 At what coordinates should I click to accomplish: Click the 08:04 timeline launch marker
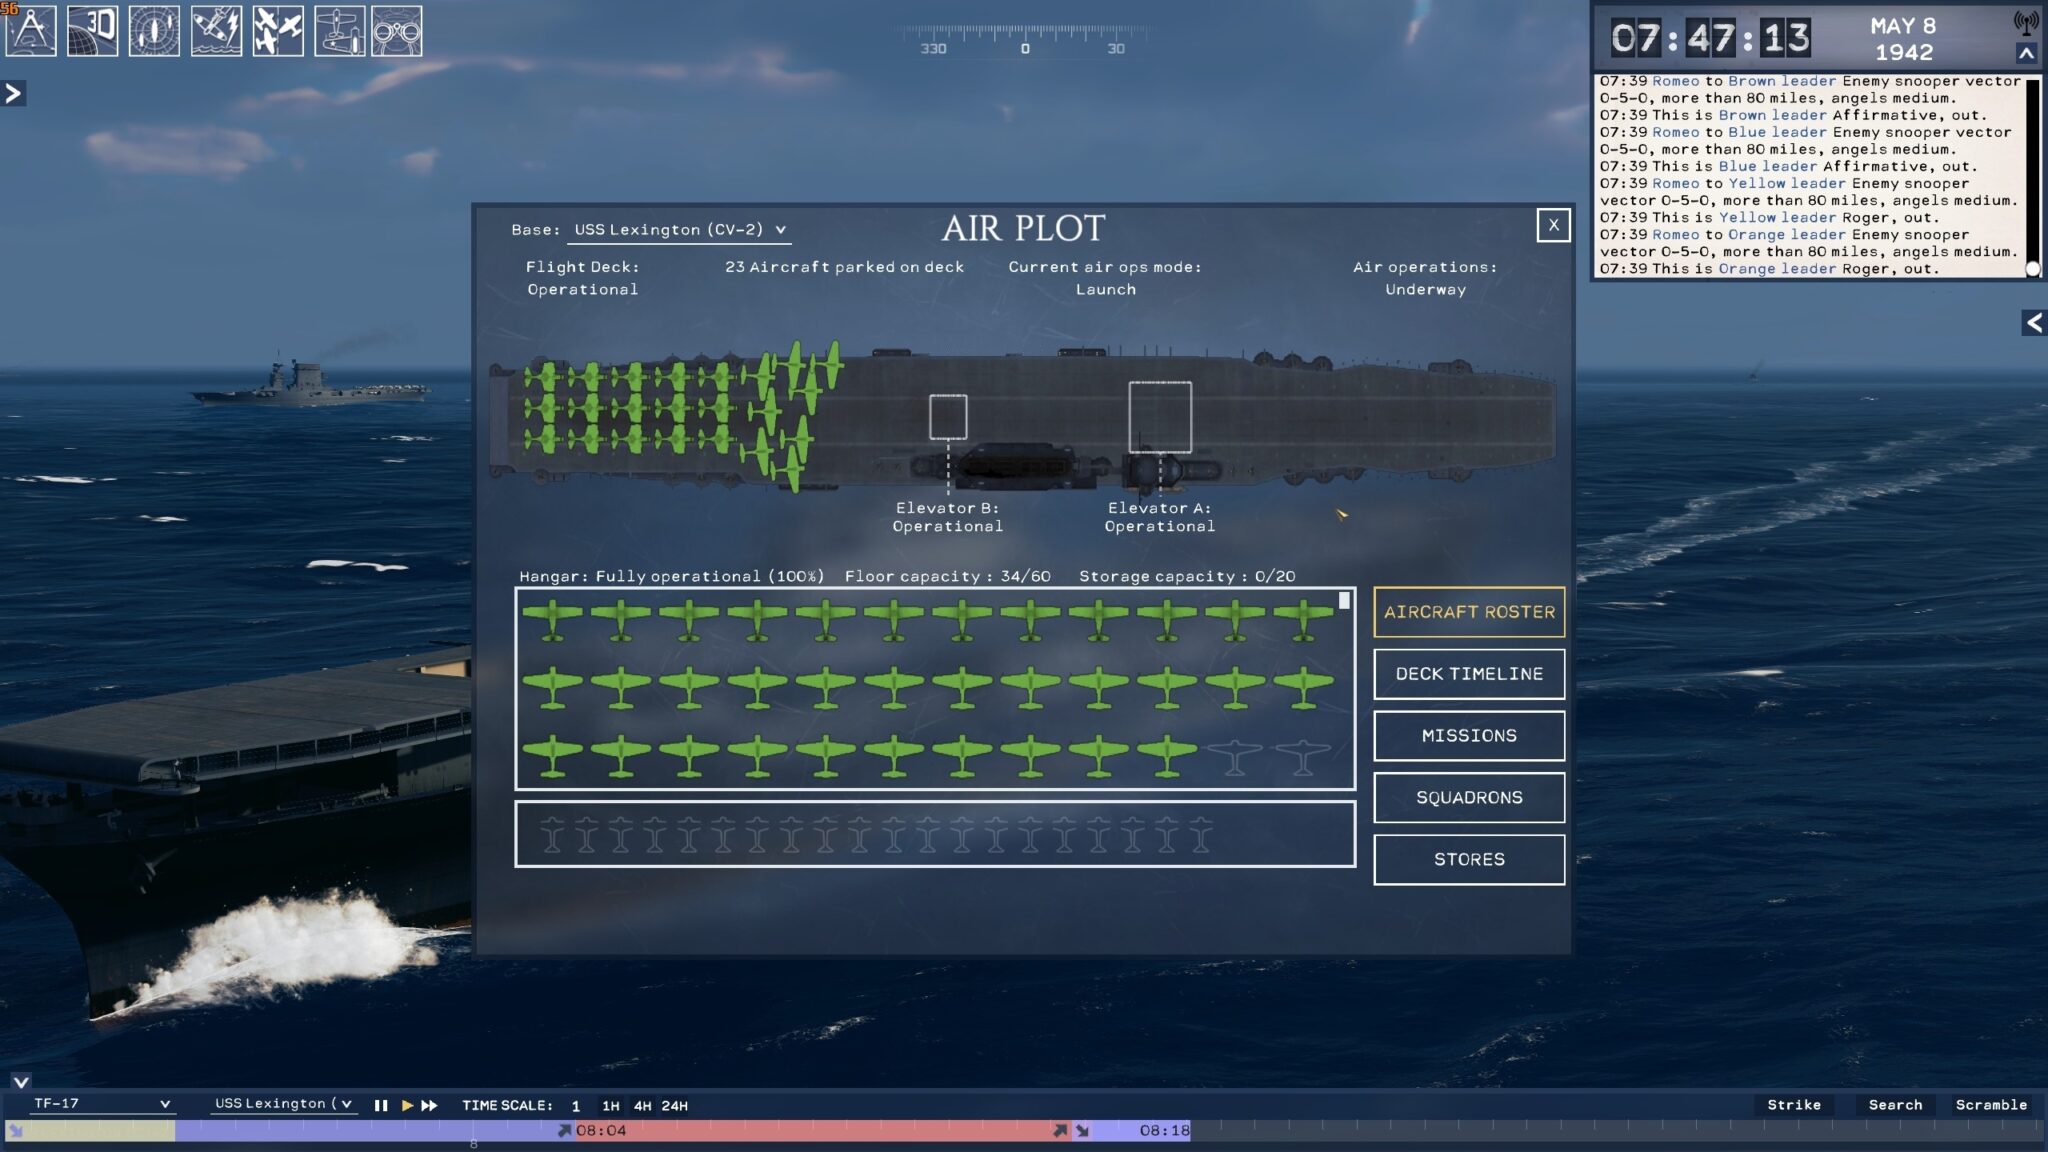point(566,1131)
